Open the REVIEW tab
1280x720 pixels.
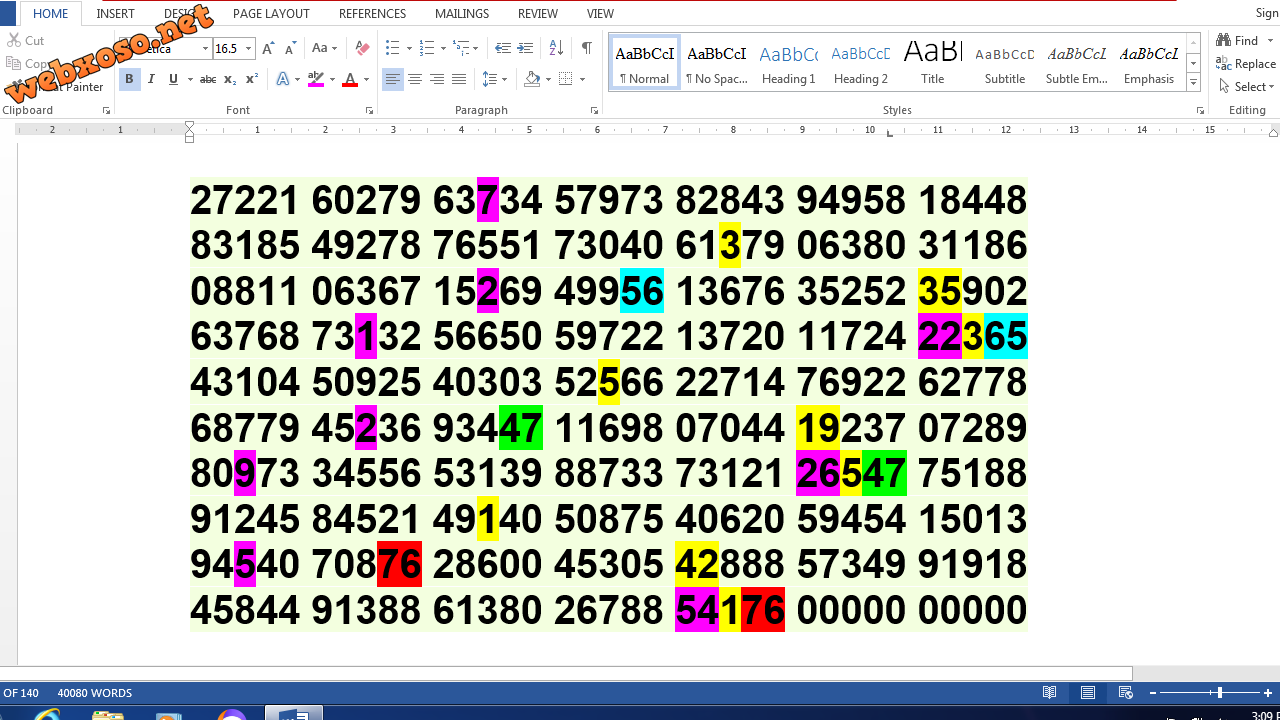pos(538,14)
